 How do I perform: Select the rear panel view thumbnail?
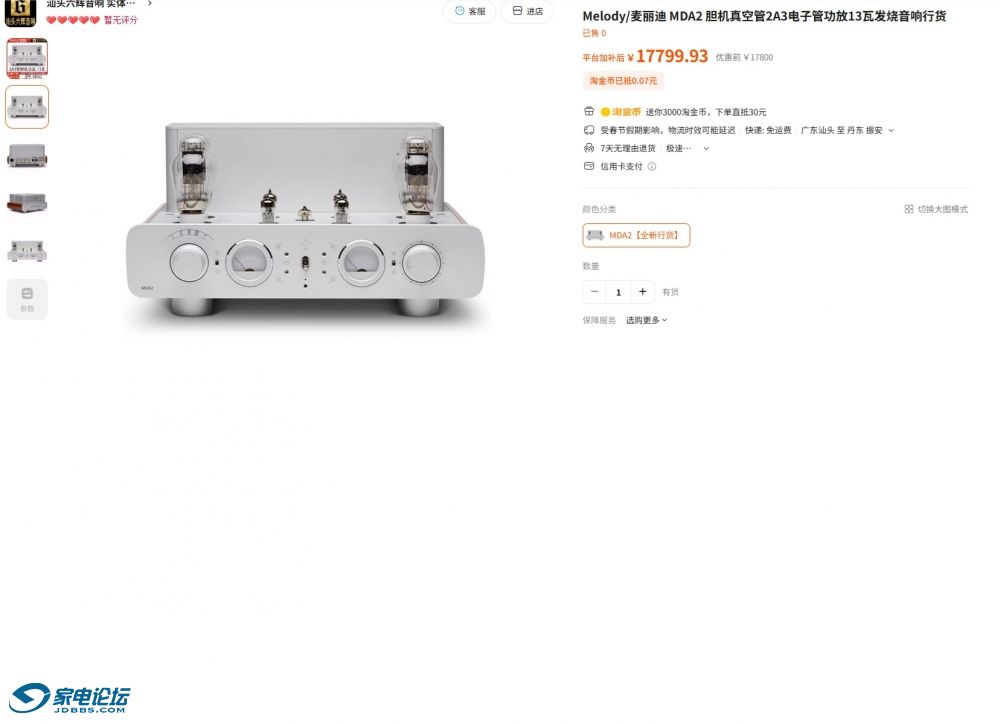[x=27, y=155]
